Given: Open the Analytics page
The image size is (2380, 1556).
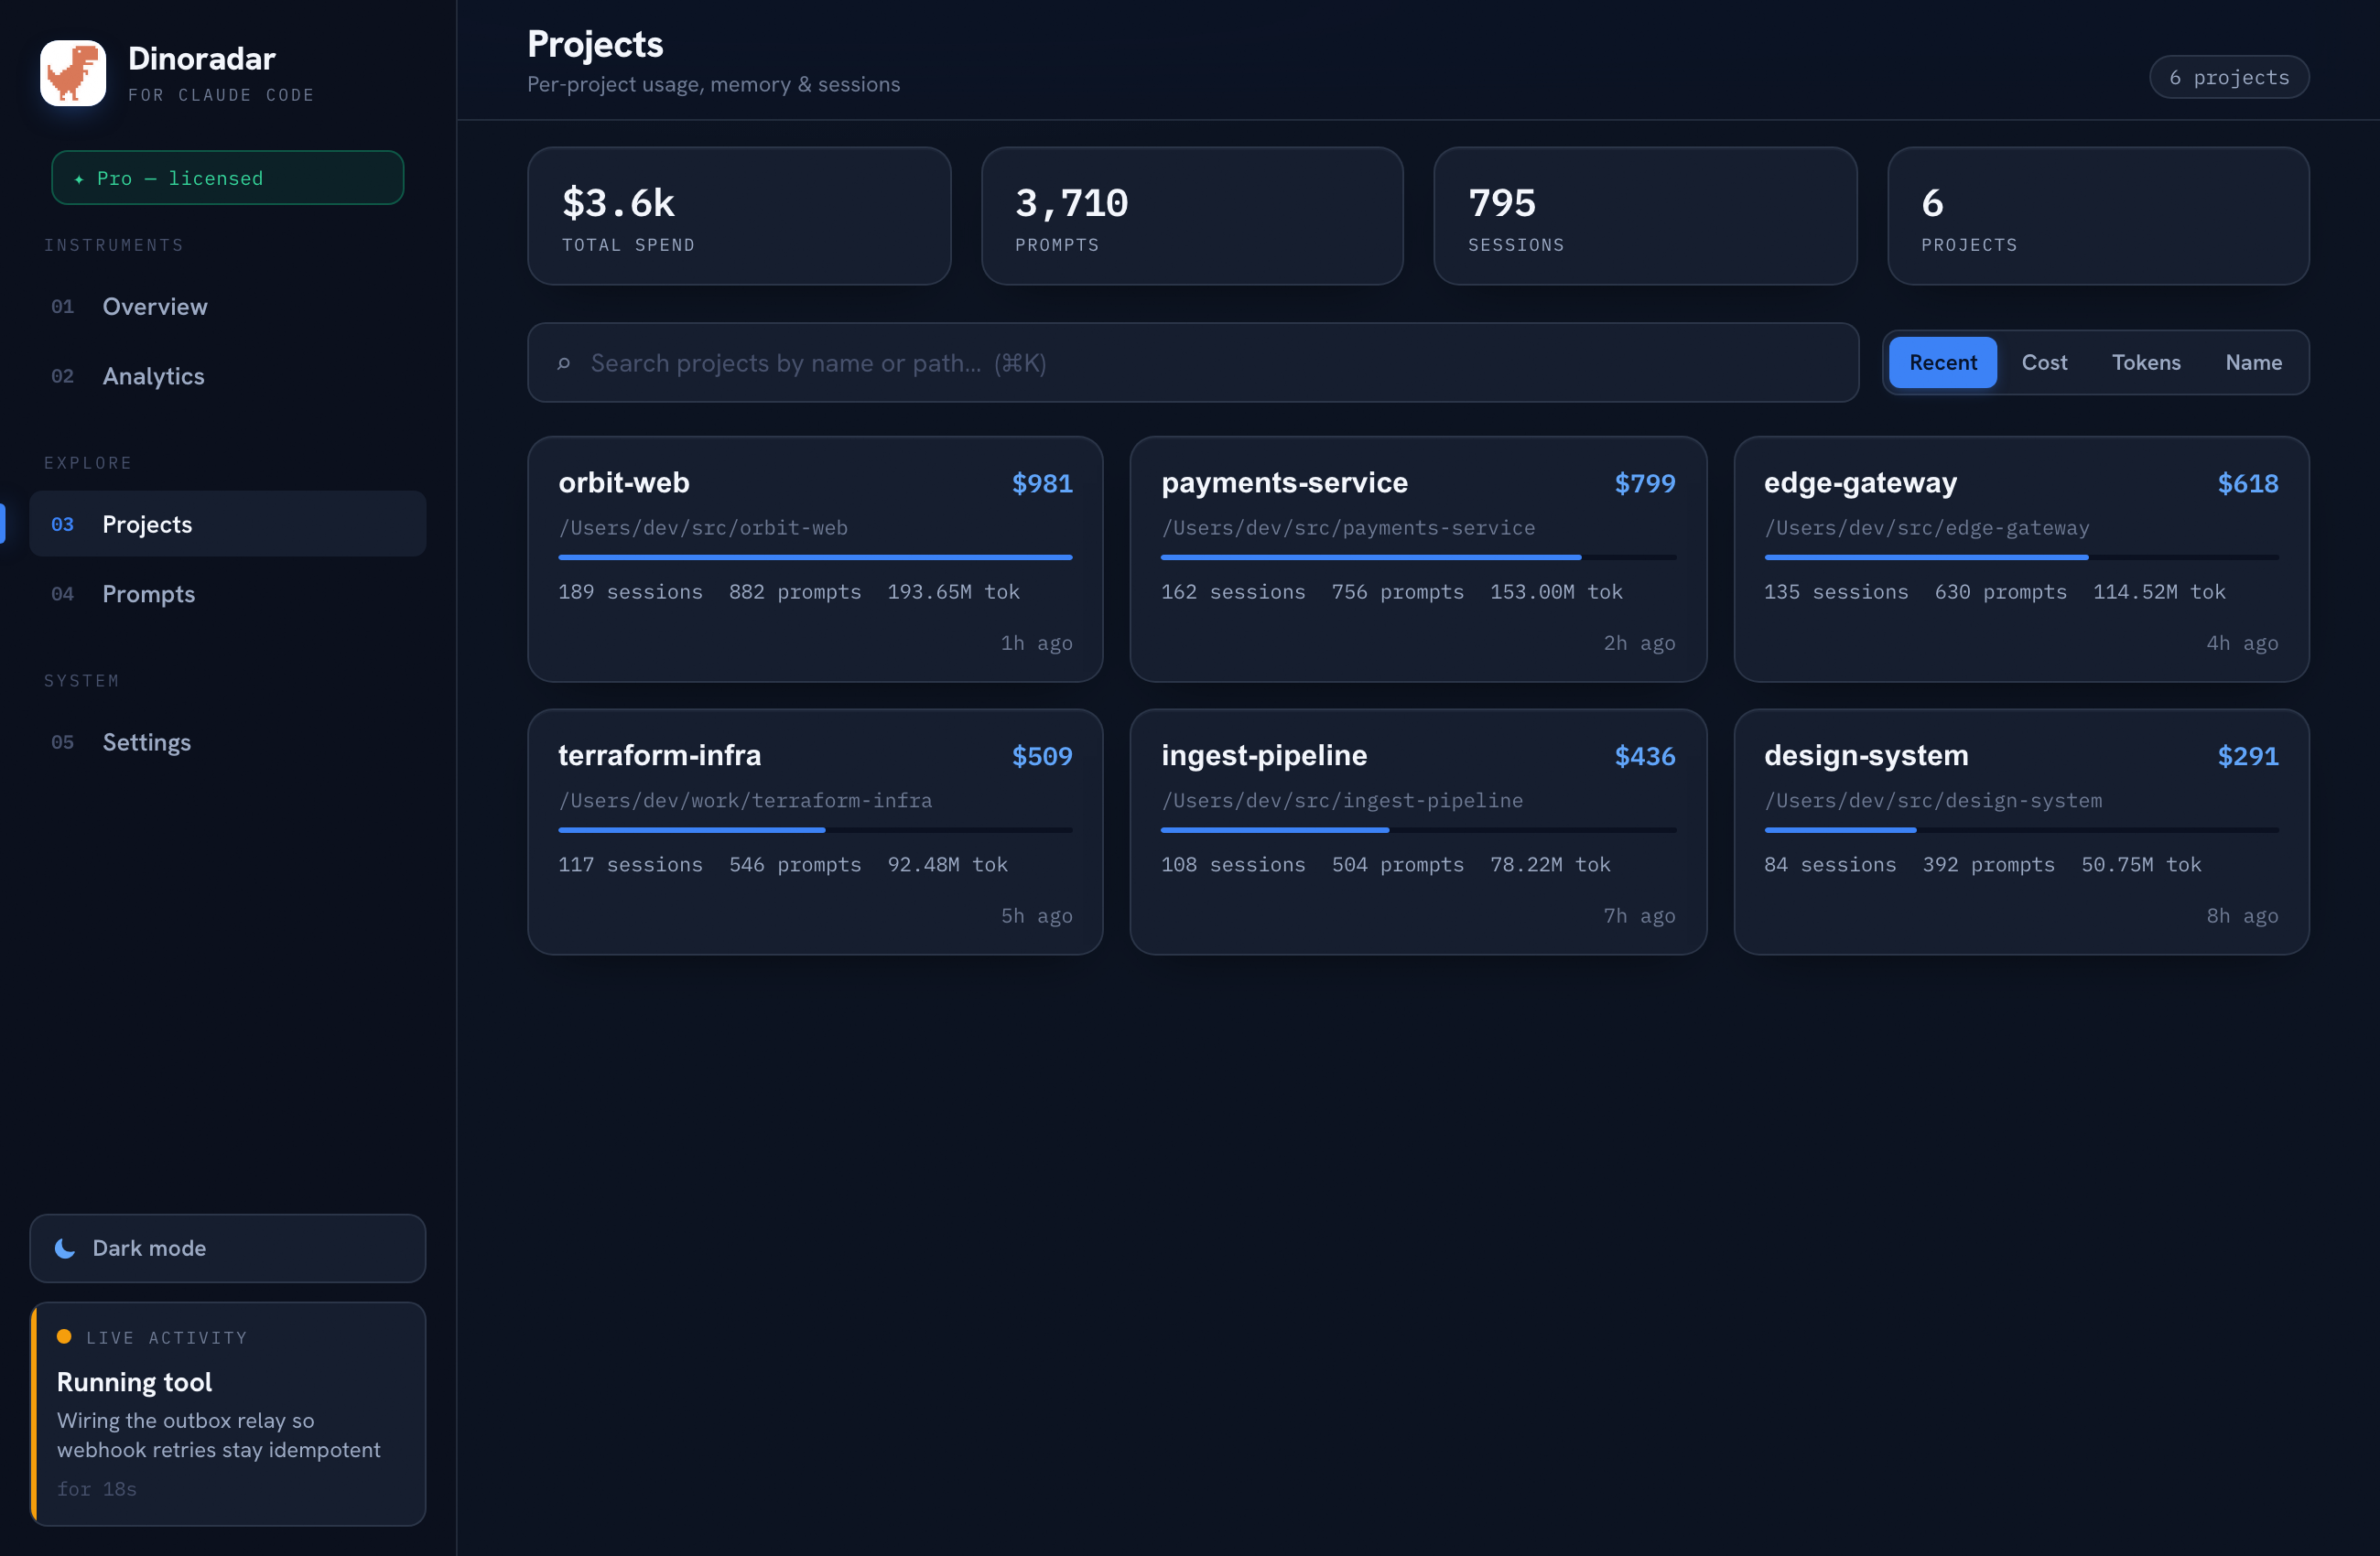Looking at the screenshot, I should (228, 376).
